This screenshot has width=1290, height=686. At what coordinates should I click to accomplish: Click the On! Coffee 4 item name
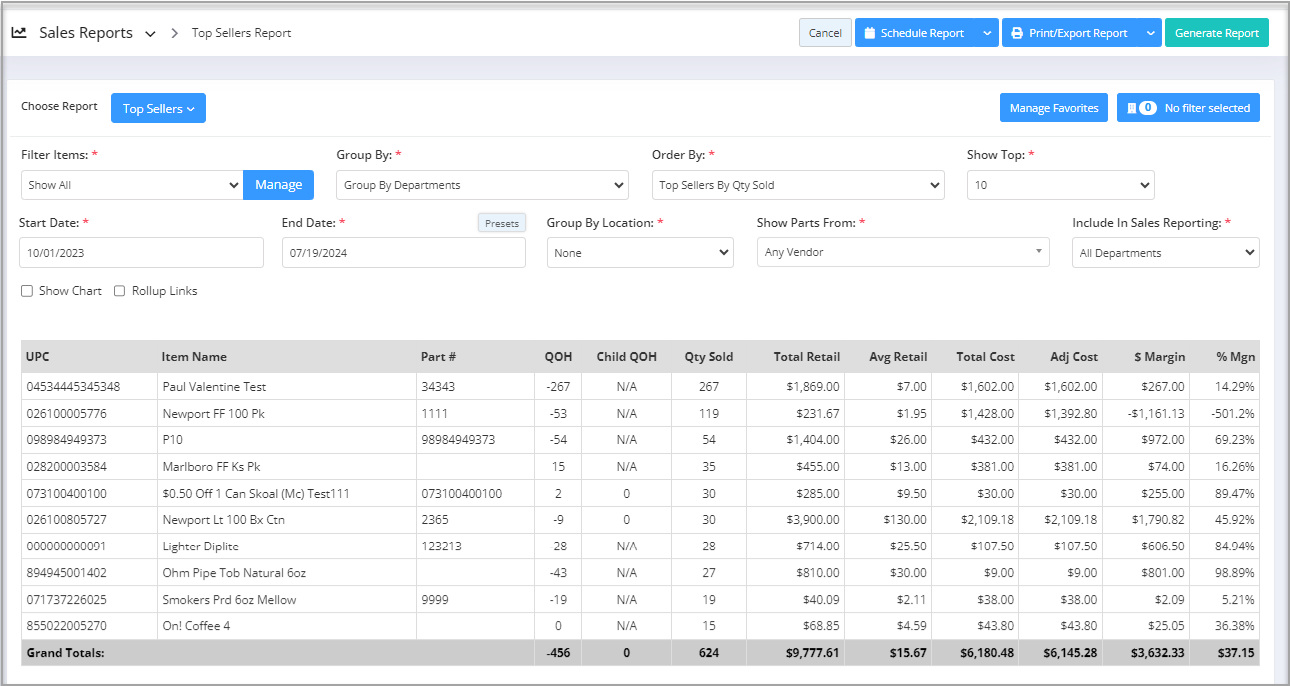(x=196, y=627)
